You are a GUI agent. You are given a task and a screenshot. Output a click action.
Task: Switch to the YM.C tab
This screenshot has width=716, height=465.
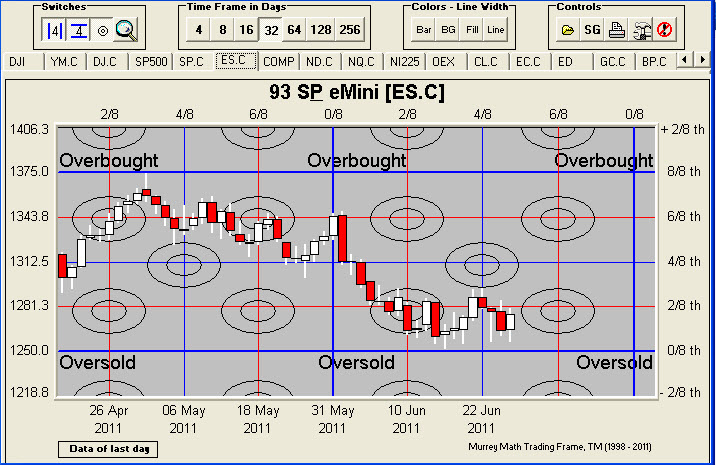(x=64, y=62)
